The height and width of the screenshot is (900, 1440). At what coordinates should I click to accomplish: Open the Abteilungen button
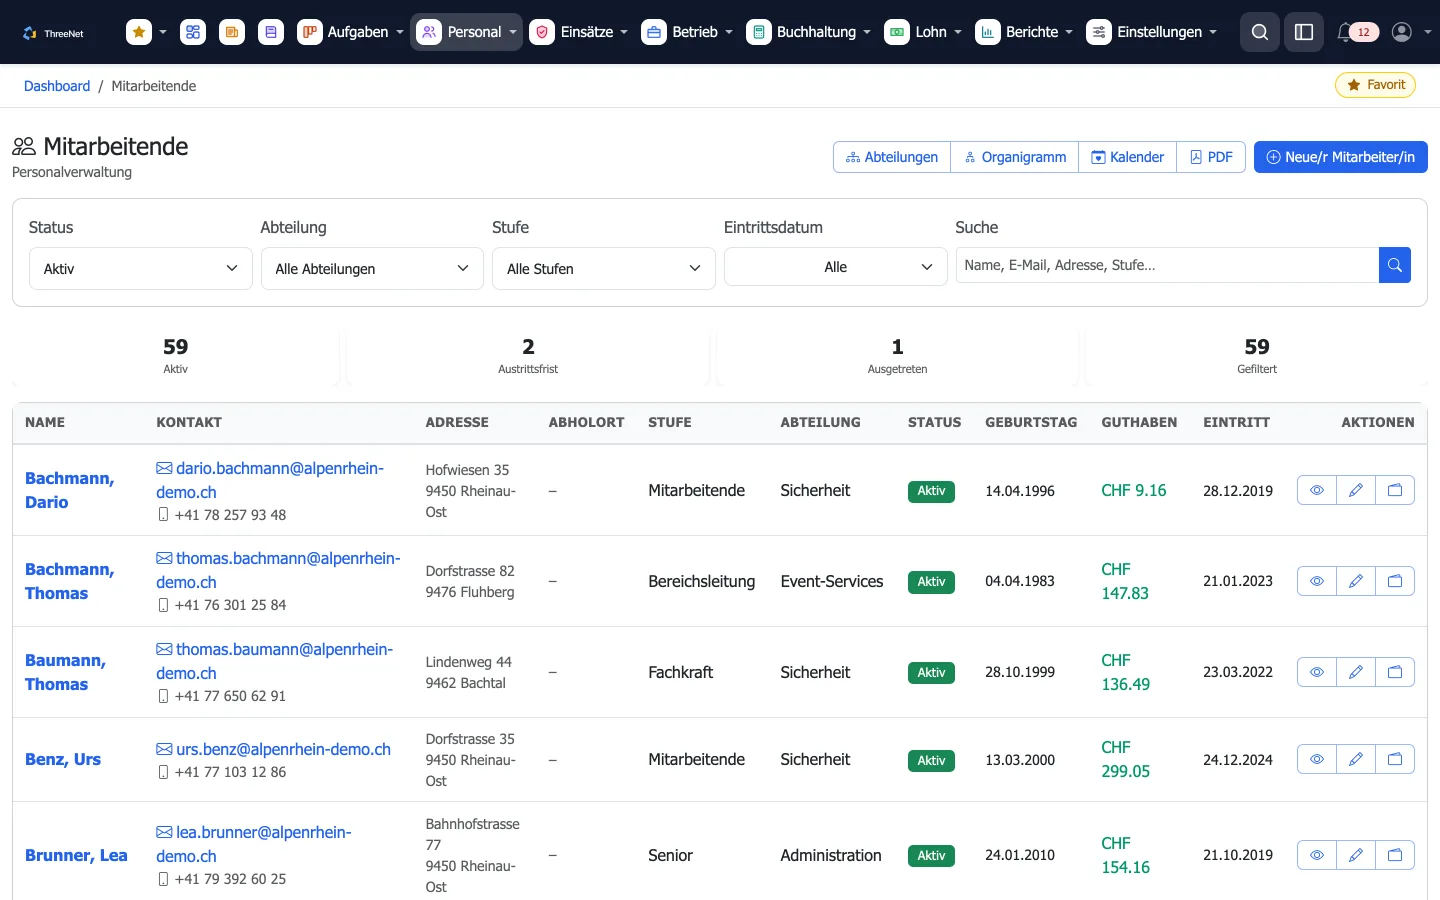pyautogui.click(x=892, y=157)
